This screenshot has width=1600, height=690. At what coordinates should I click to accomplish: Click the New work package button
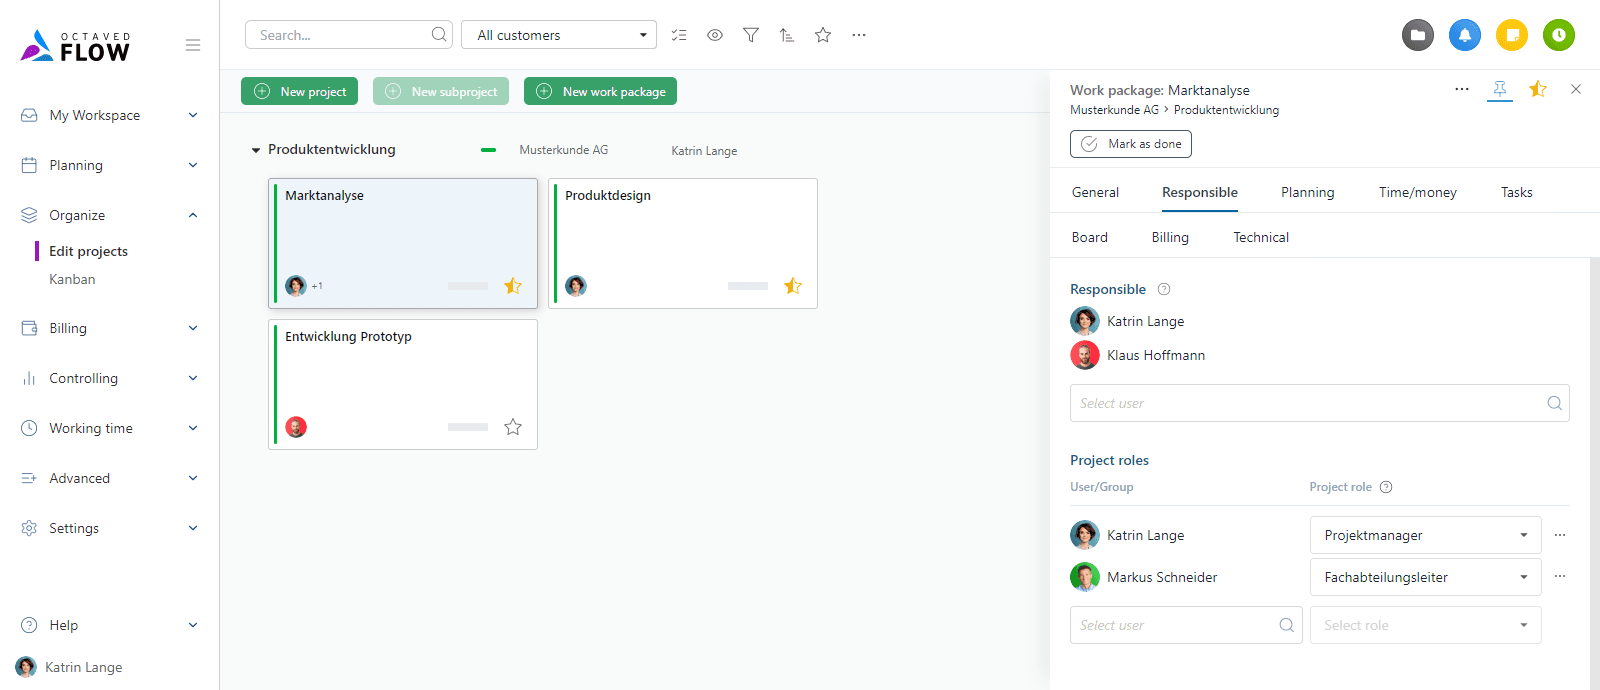(600, 91)
